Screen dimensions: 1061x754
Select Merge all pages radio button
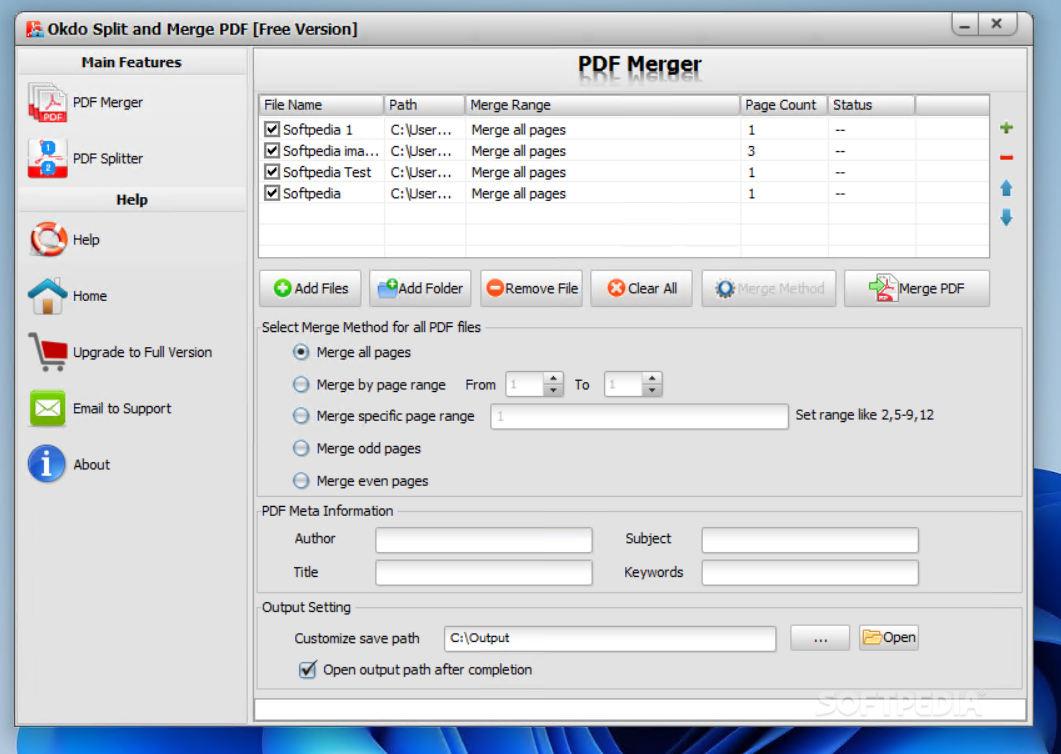pos(301,352)
